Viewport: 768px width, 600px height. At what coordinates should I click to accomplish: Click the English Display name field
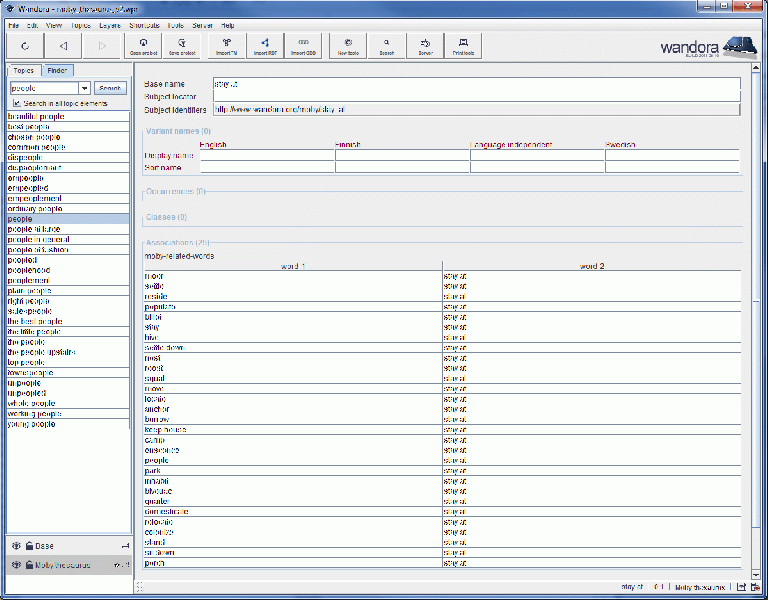[267, 155]
